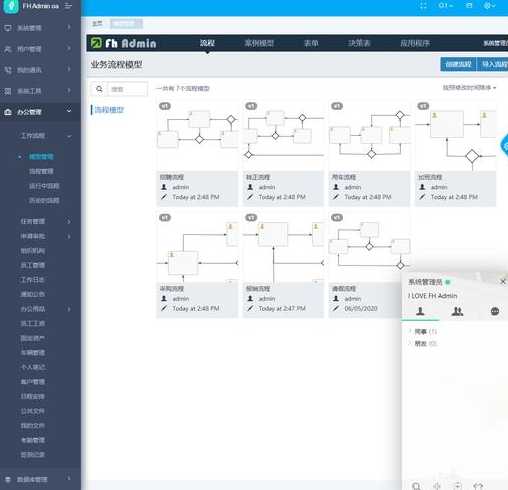
Task: Switch to the 流程 tab
Action: click(207, 43)
